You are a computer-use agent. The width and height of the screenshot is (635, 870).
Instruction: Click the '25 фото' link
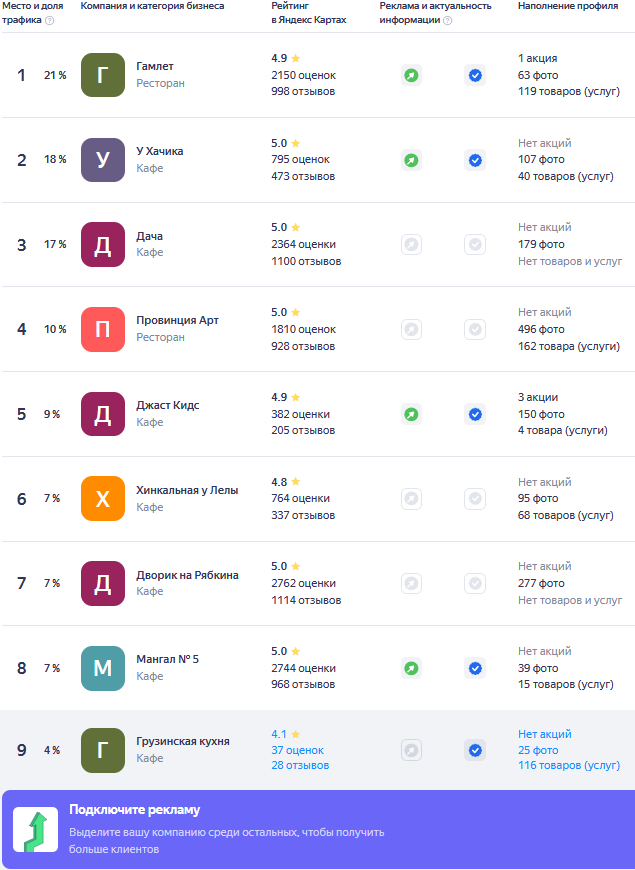(538, 750)
